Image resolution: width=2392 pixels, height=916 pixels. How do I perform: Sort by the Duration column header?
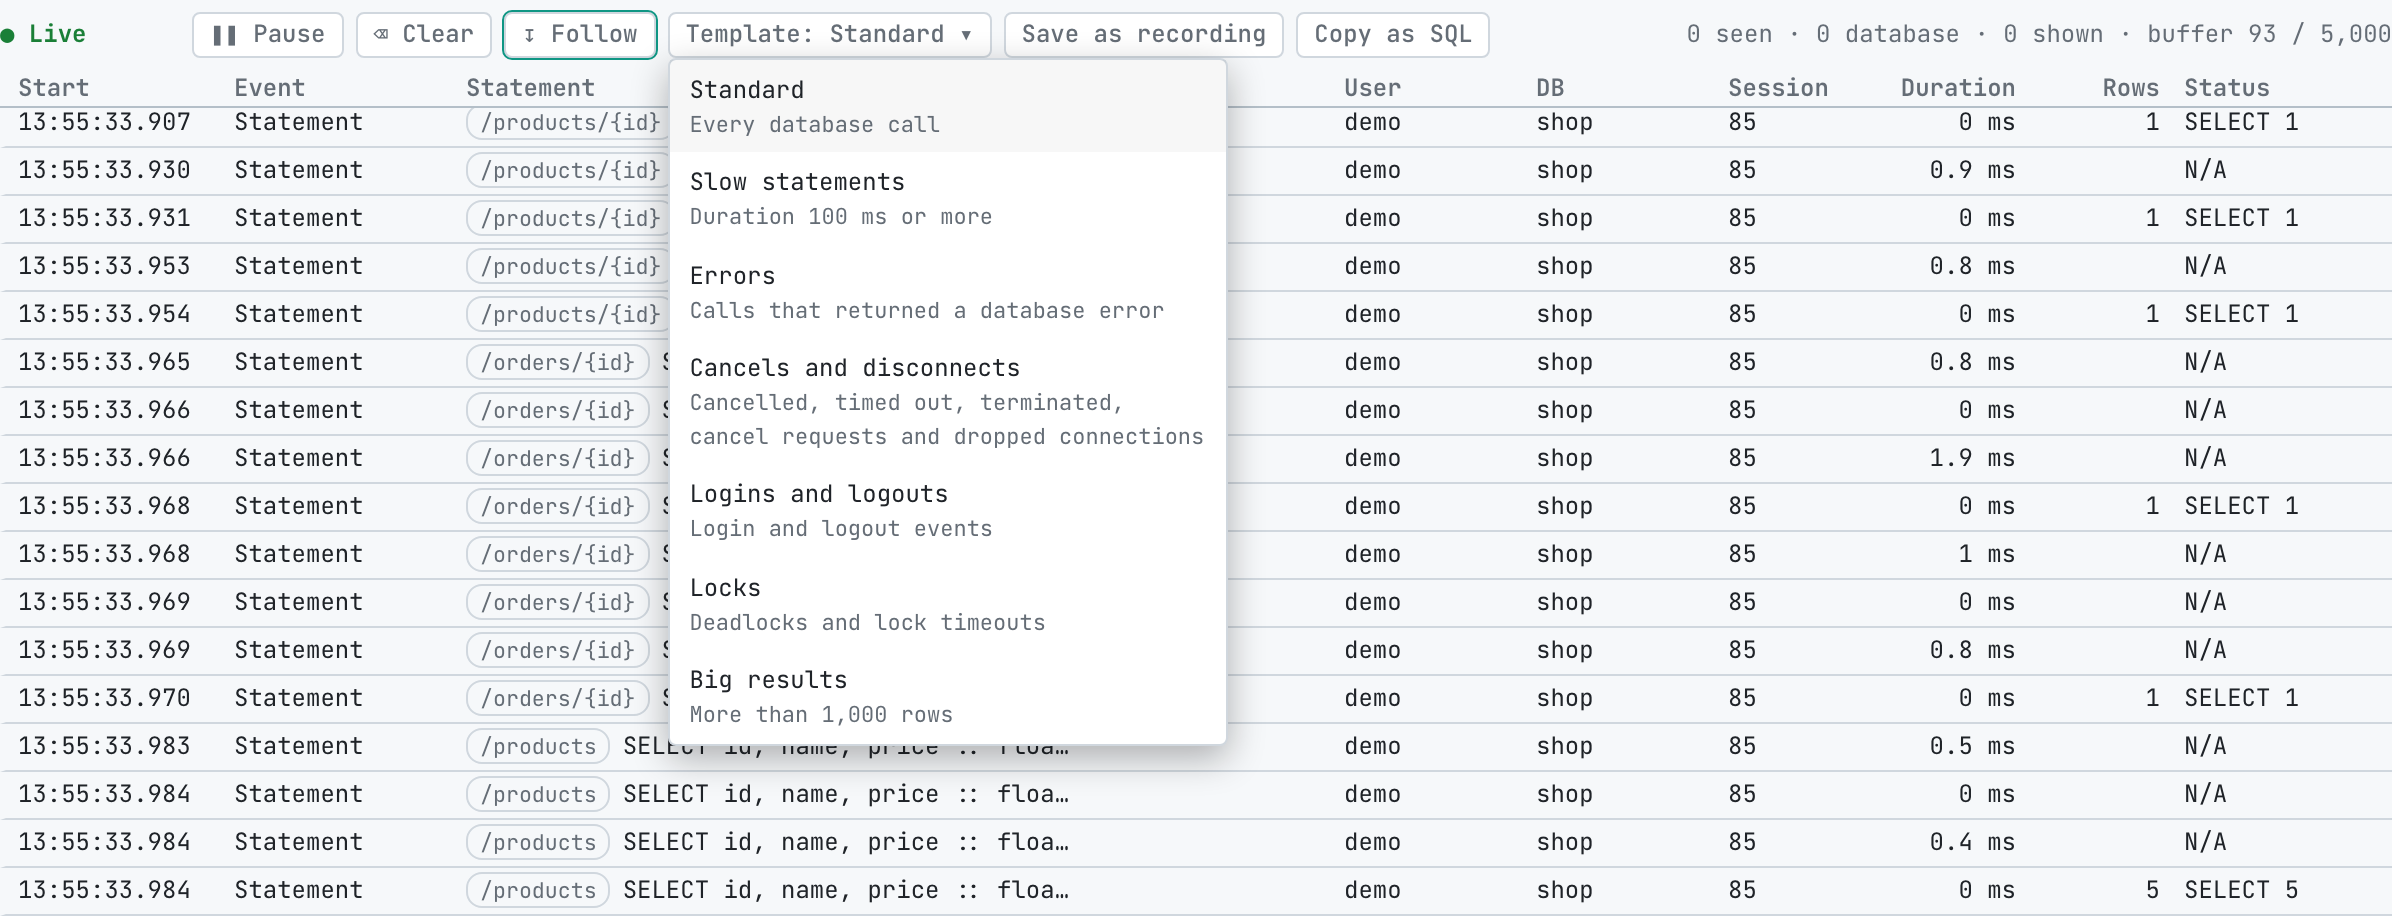click(x=1958, y=88)
